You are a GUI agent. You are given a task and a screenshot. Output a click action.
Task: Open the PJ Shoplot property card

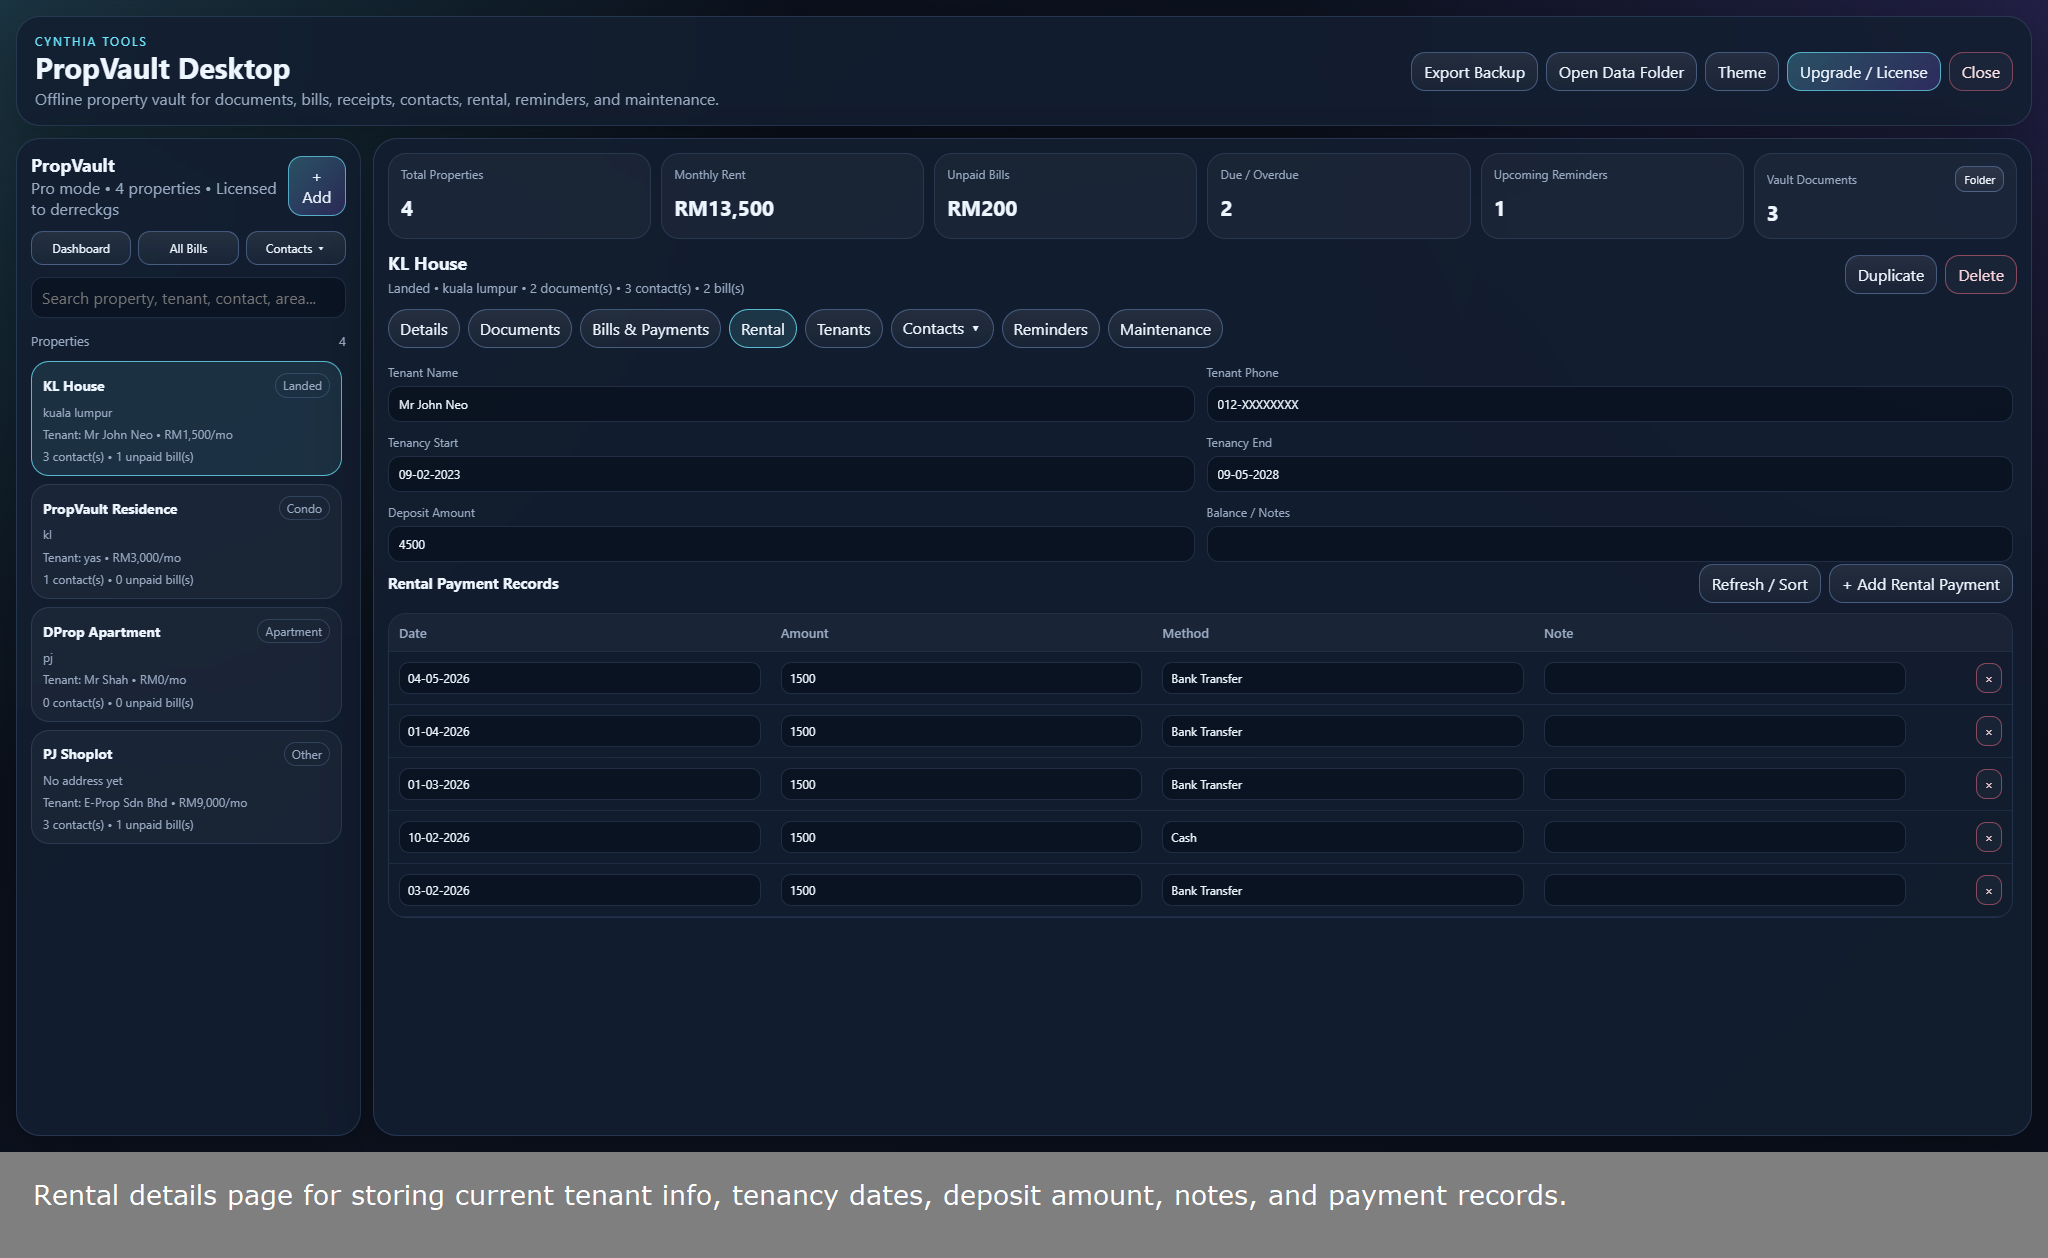pyautogui.click(x=186, y=787)
